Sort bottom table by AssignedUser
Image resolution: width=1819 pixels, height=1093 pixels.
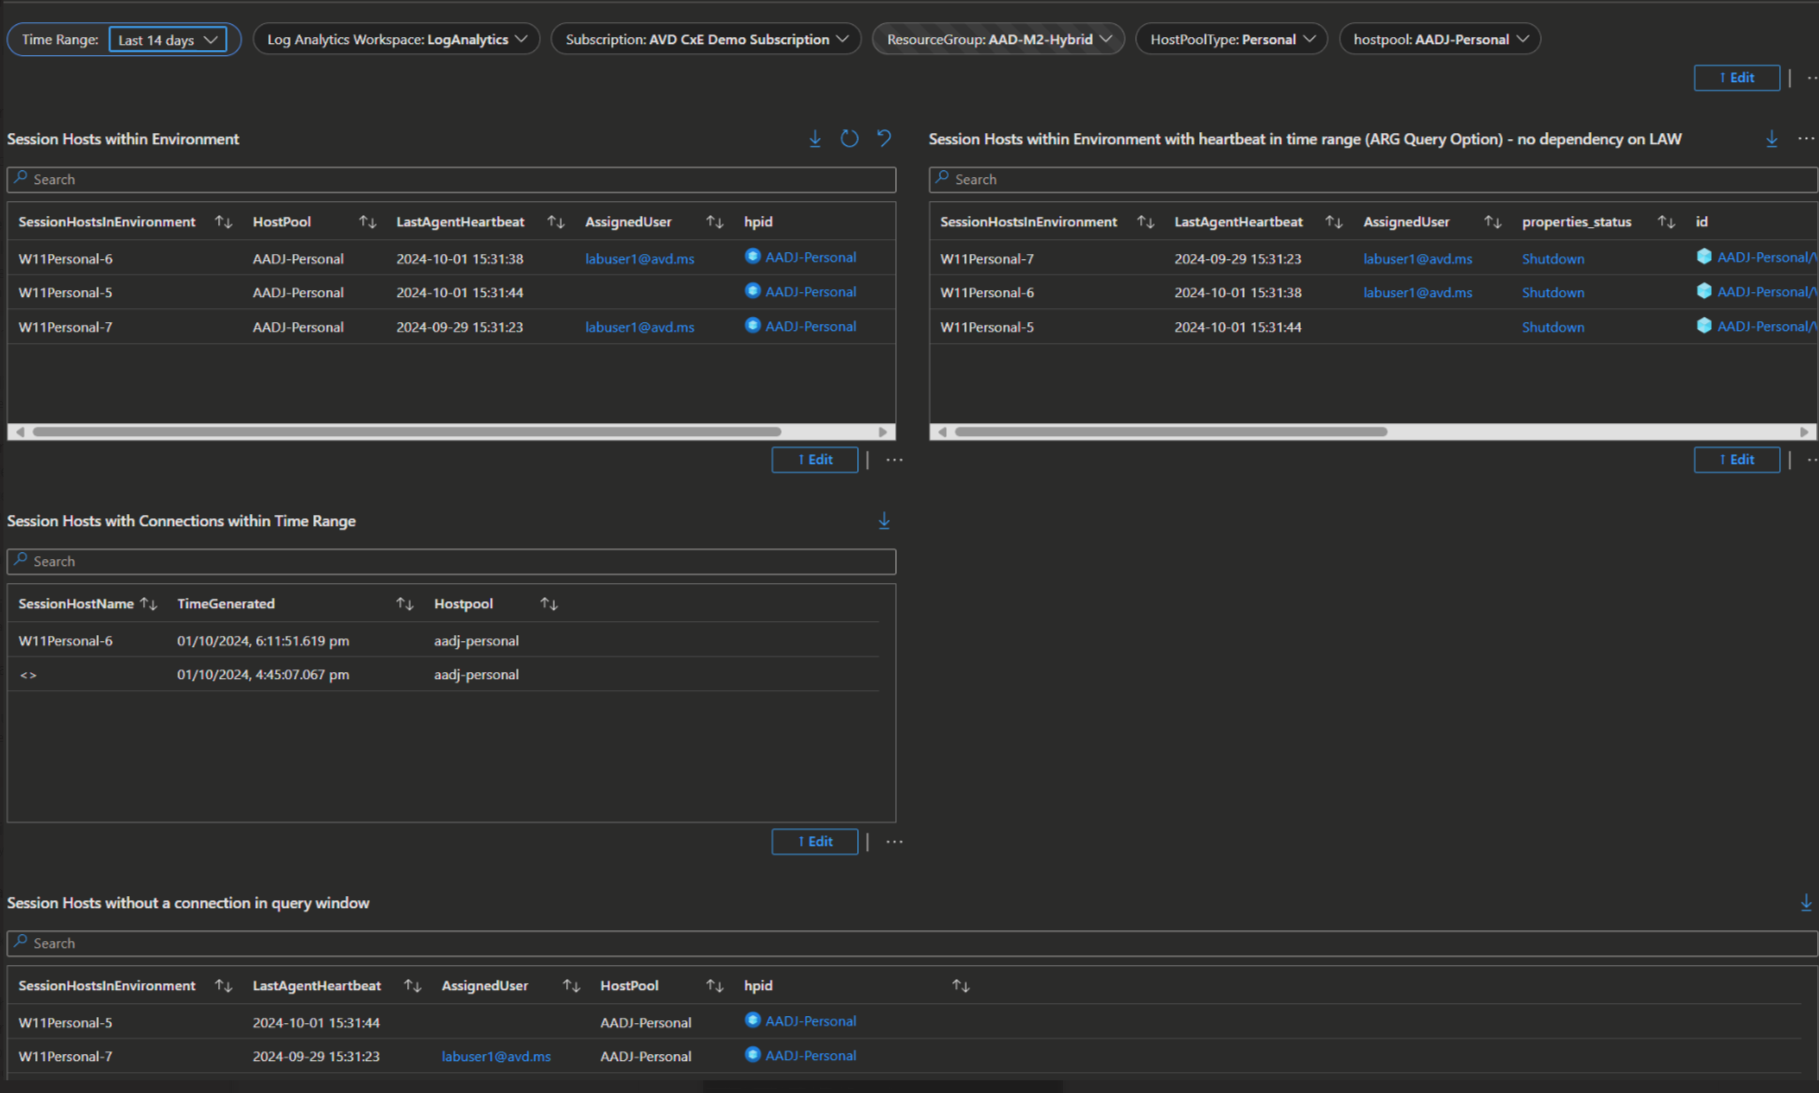(571, 986)
